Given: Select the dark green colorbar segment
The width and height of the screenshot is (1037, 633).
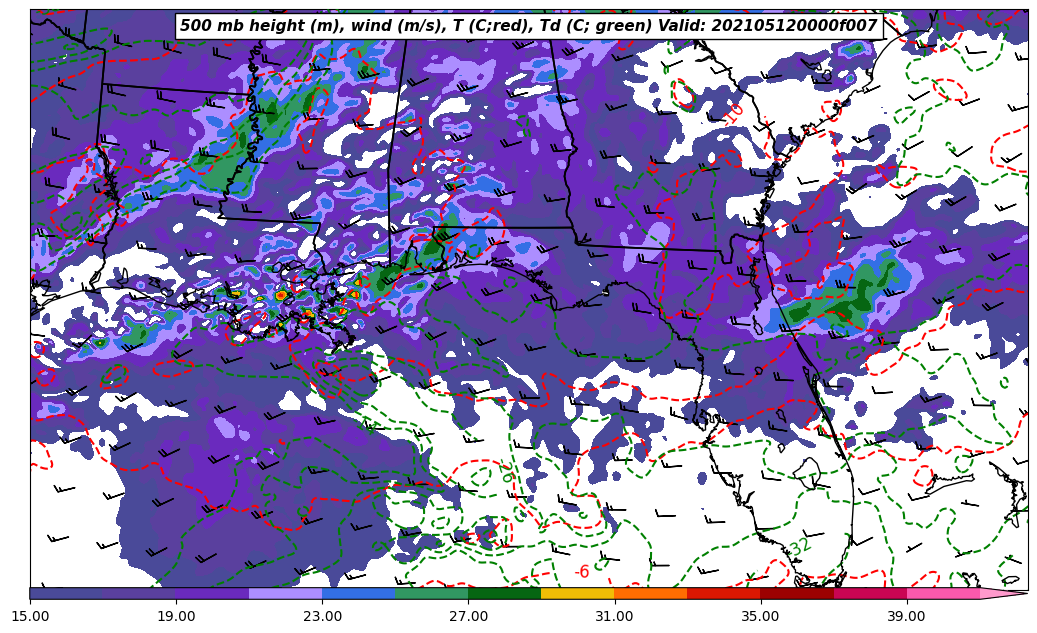Looking at the screenshot, I should pos(504,593).
